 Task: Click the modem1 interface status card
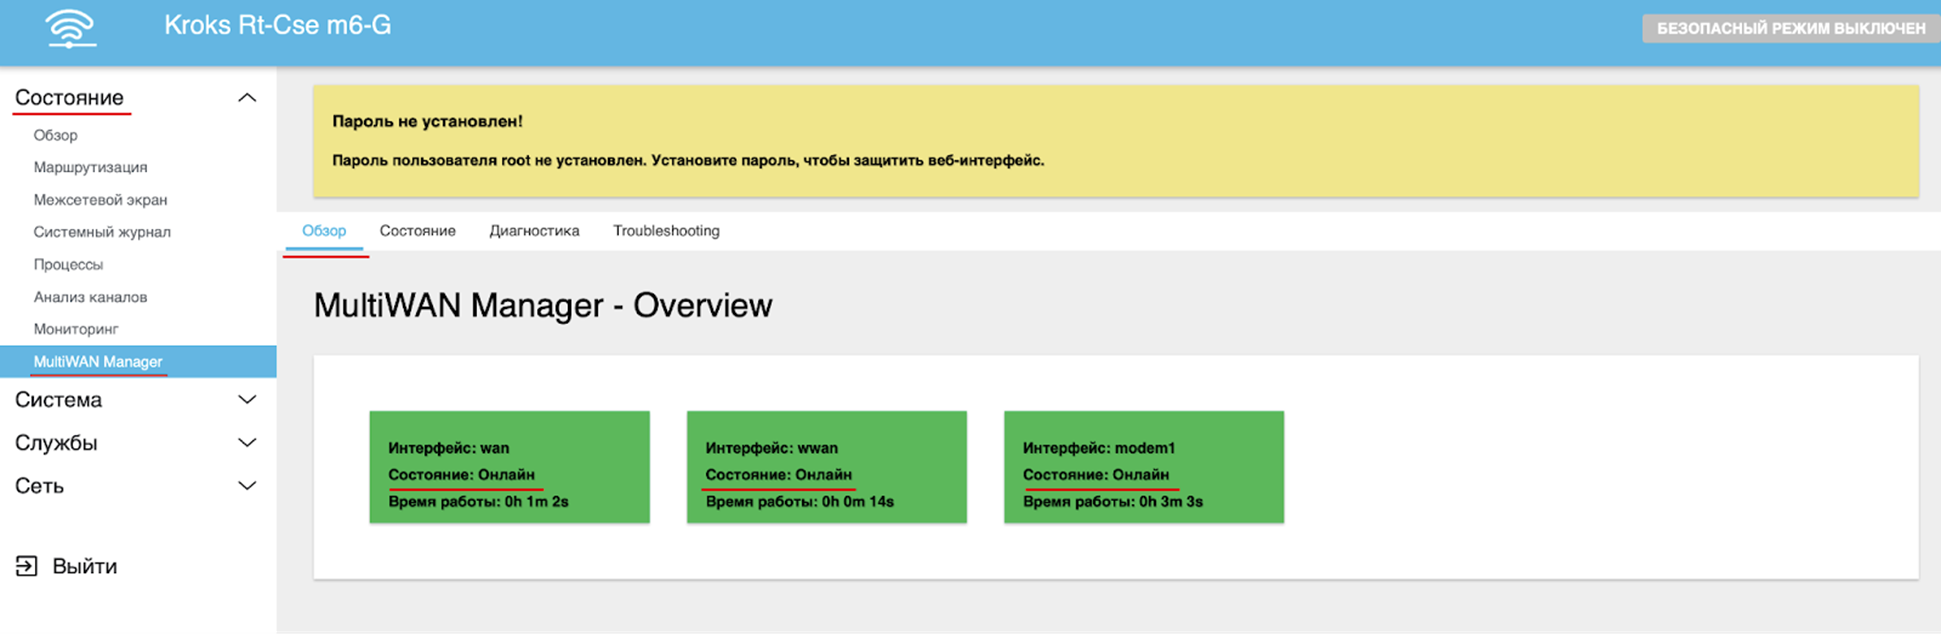(x=1143, y=467)
